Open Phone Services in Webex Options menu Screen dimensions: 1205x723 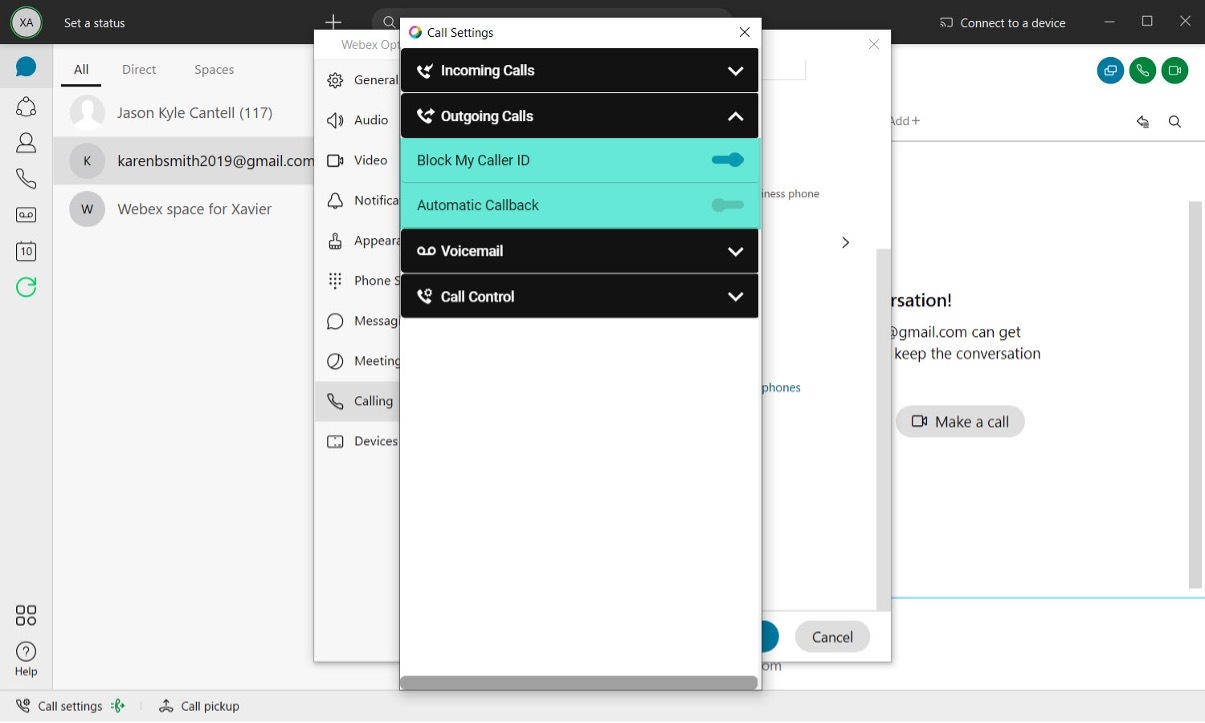point(357,280)
